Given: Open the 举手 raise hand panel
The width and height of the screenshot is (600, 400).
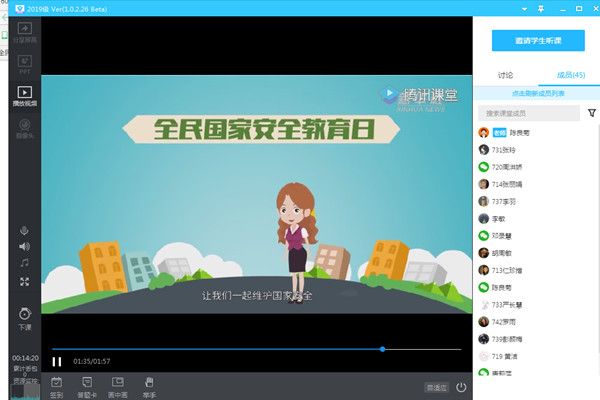Looking at the screenshot, I should [x=149, y=387].
